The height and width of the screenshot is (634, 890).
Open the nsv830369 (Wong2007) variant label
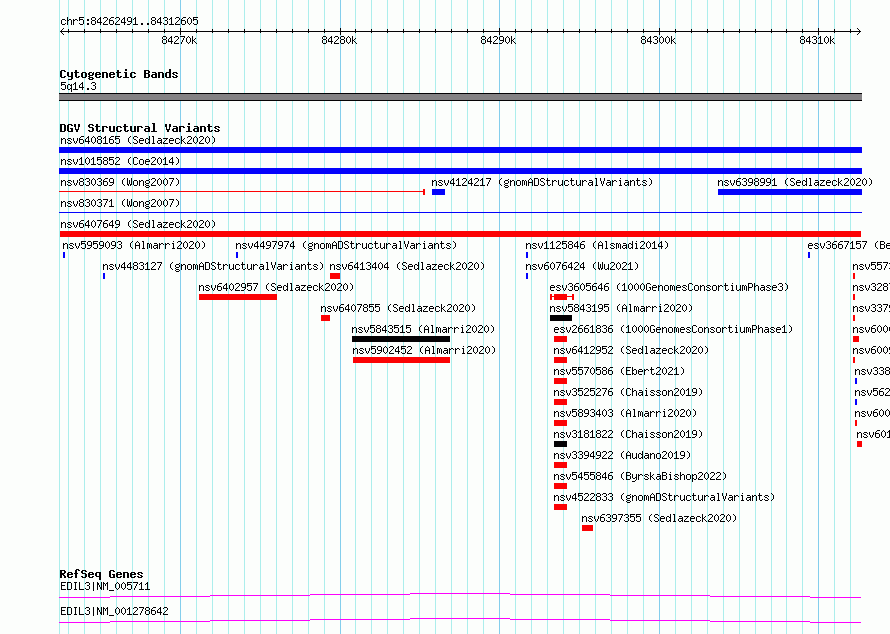[120, 182]
